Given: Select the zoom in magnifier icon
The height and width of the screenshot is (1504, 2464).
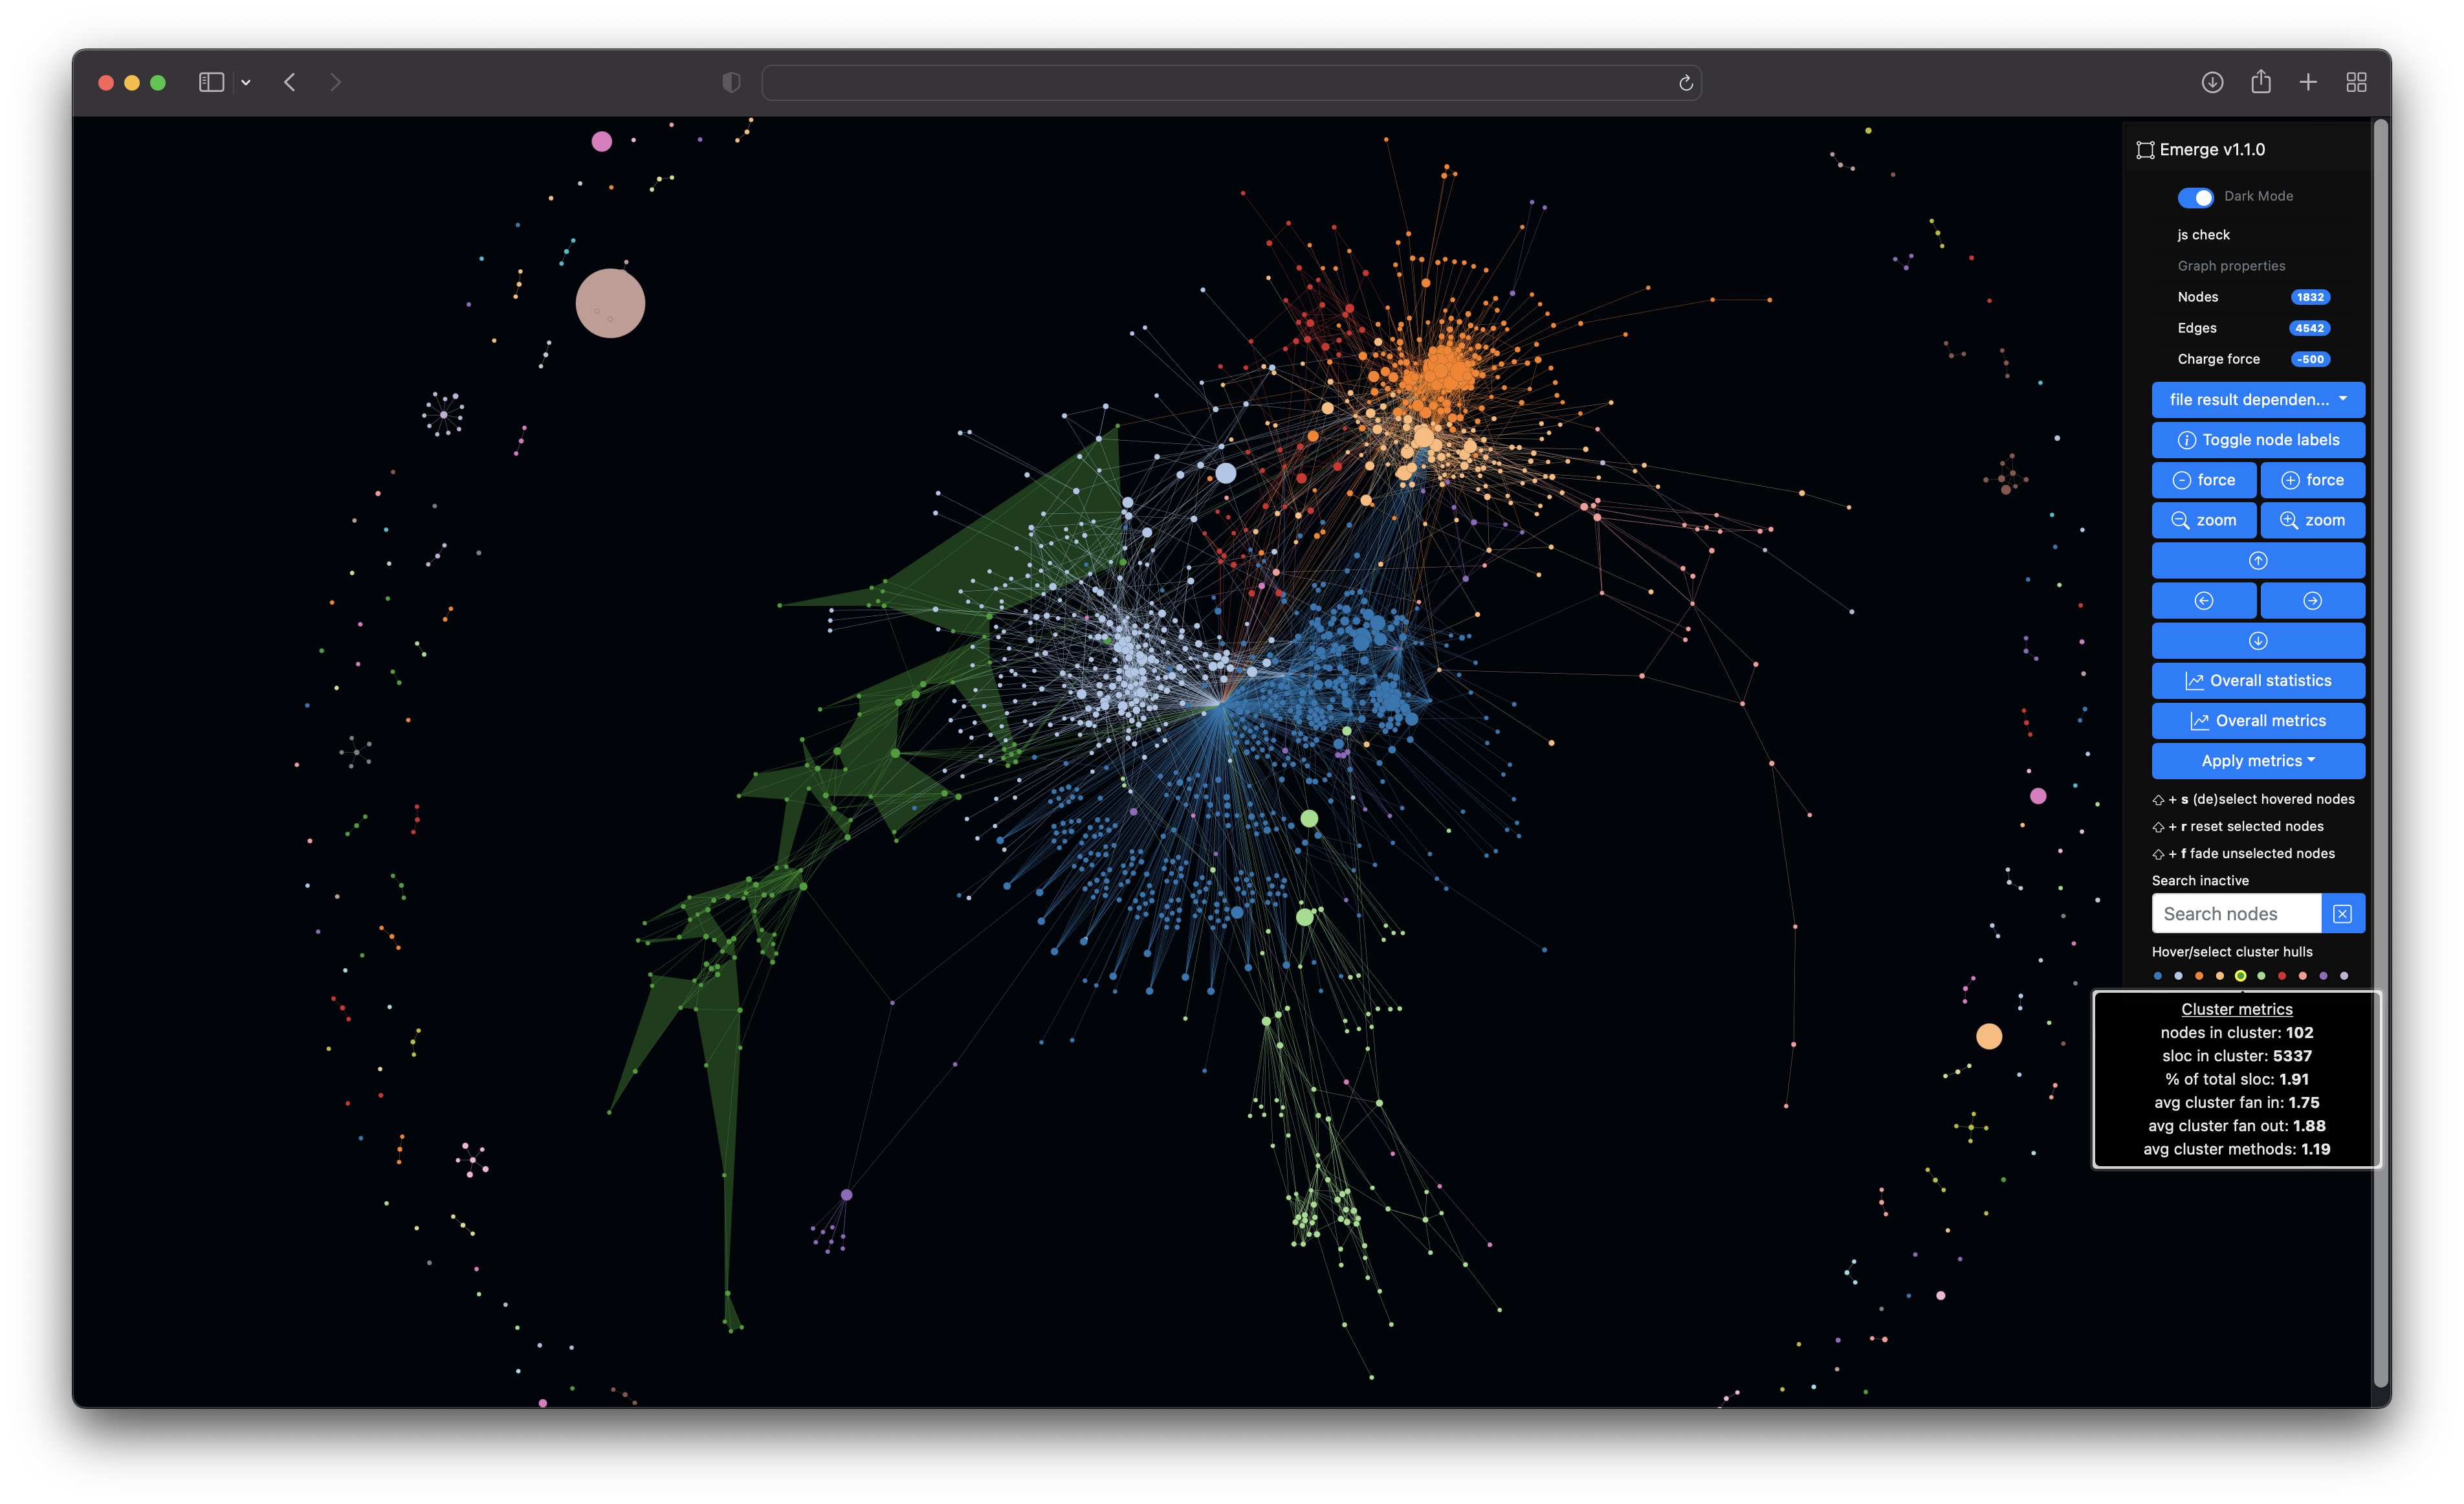Looking at the screenshot, I should [2290, 520].
